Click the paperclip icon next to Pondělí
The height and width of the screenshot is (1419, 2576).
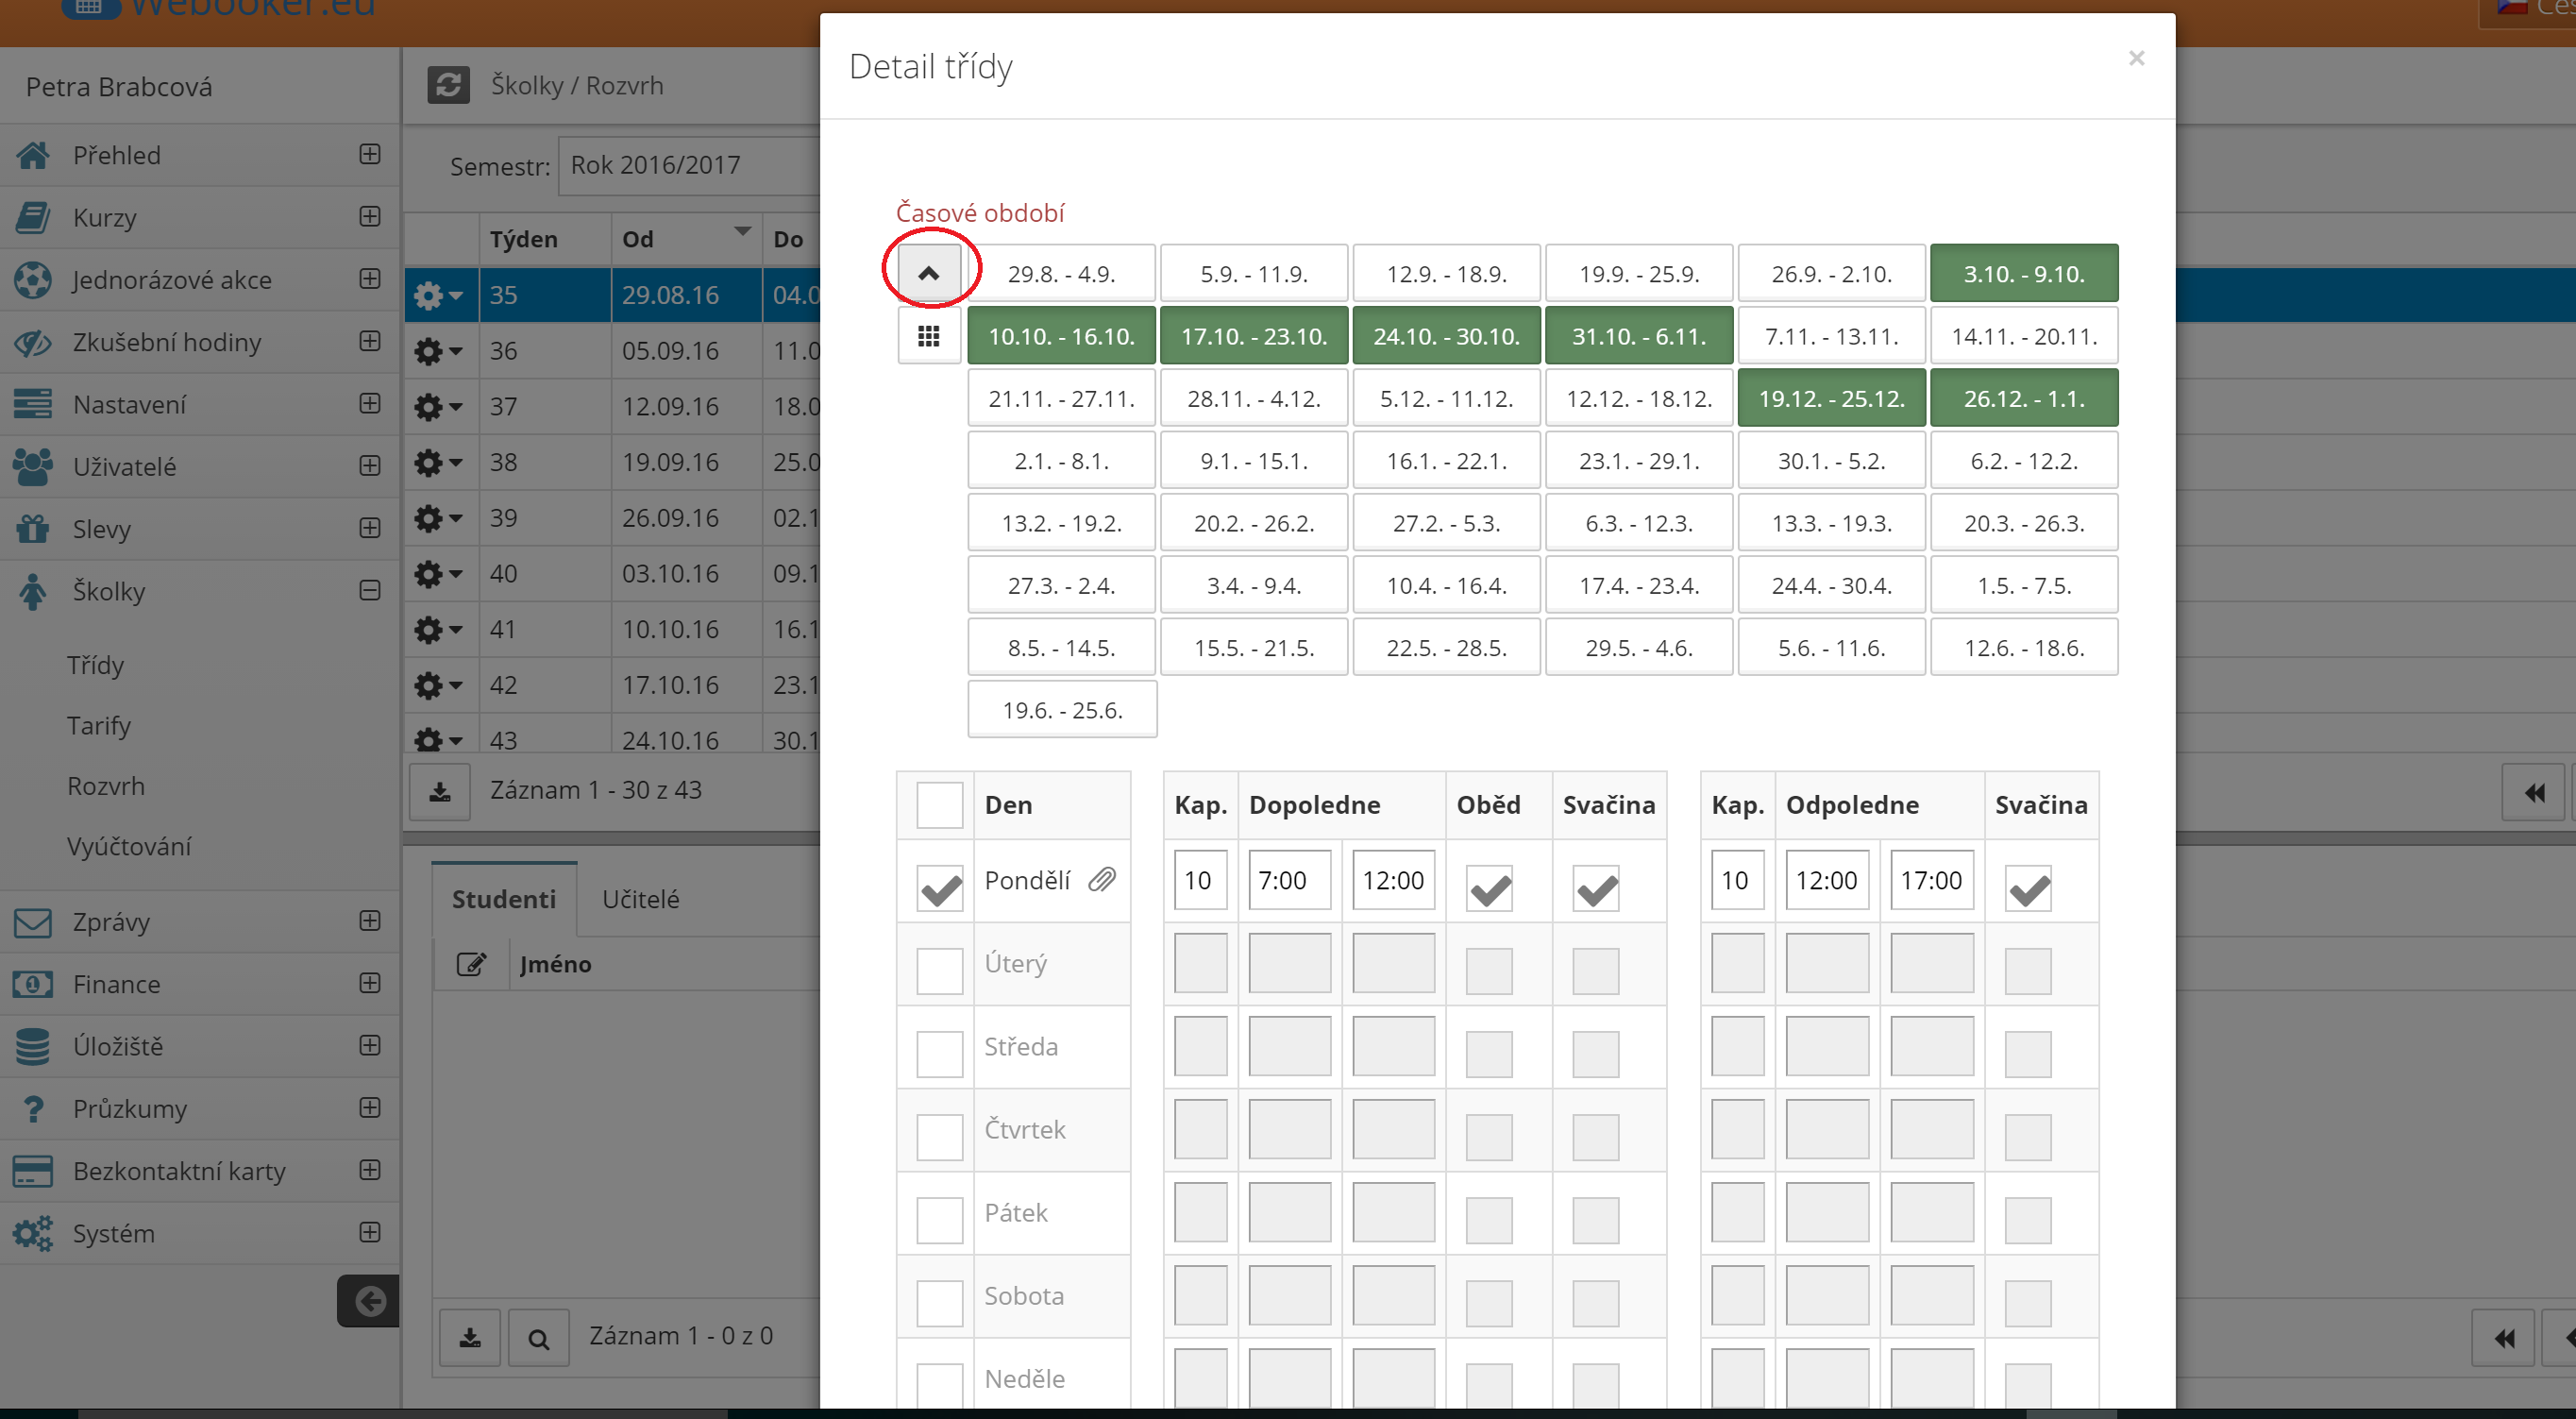point(1102,880)
